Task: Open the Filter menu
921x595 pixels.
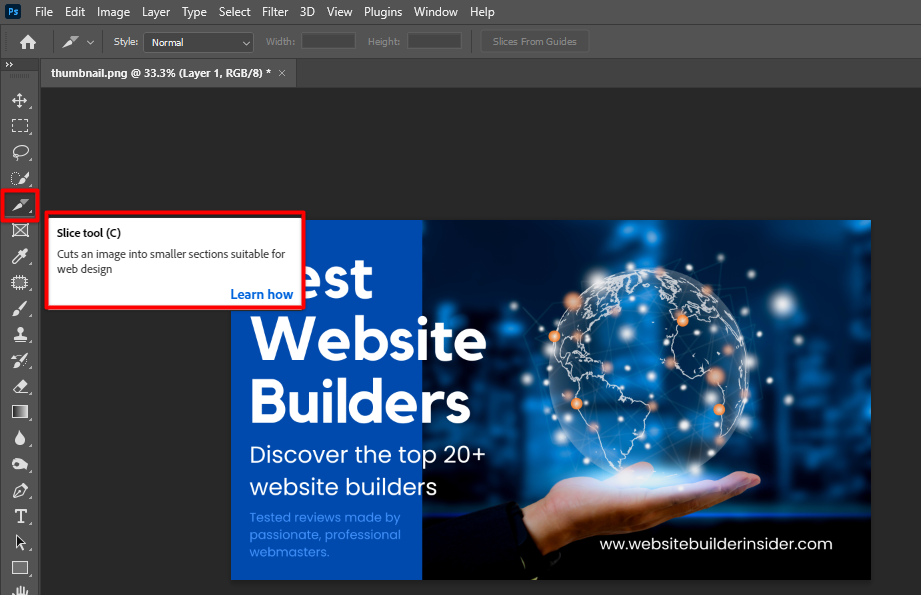Action: pyautogui.click(x=275, y=12)
